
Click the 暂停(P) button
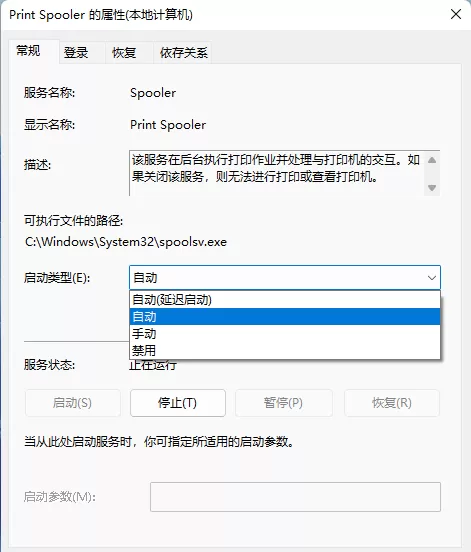284,403
